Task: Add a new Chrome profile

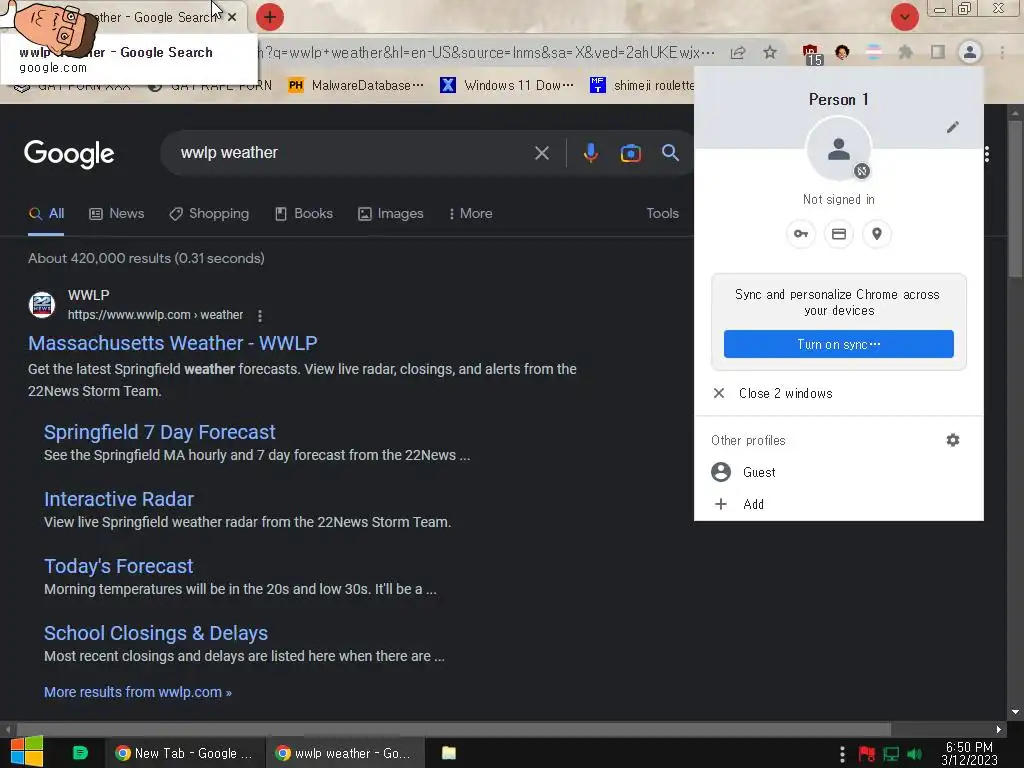Action: pos(839,504)
